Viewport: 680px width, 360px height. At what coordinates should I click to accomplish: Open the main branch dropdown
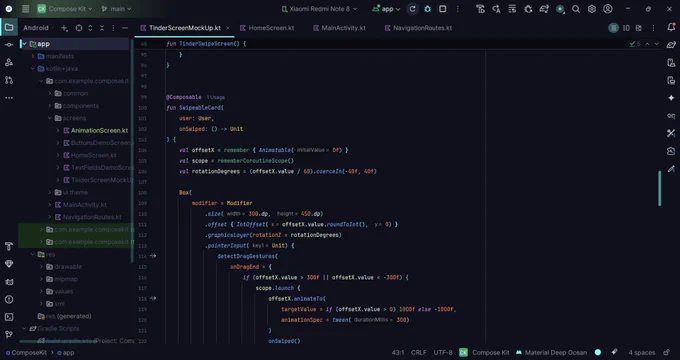(x=116, y=9)
